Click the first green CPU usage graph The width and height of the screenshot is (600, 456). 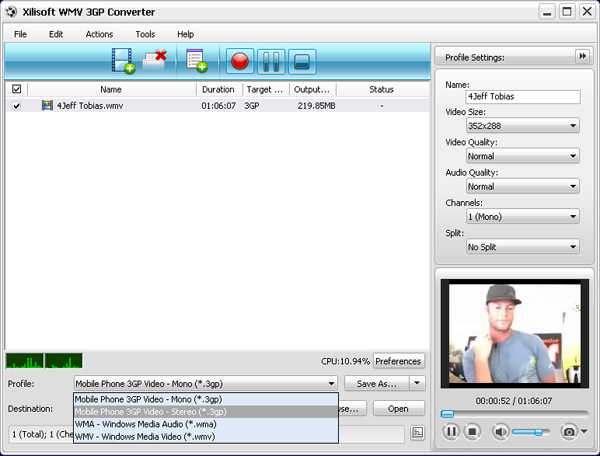(x=24, y=361)
